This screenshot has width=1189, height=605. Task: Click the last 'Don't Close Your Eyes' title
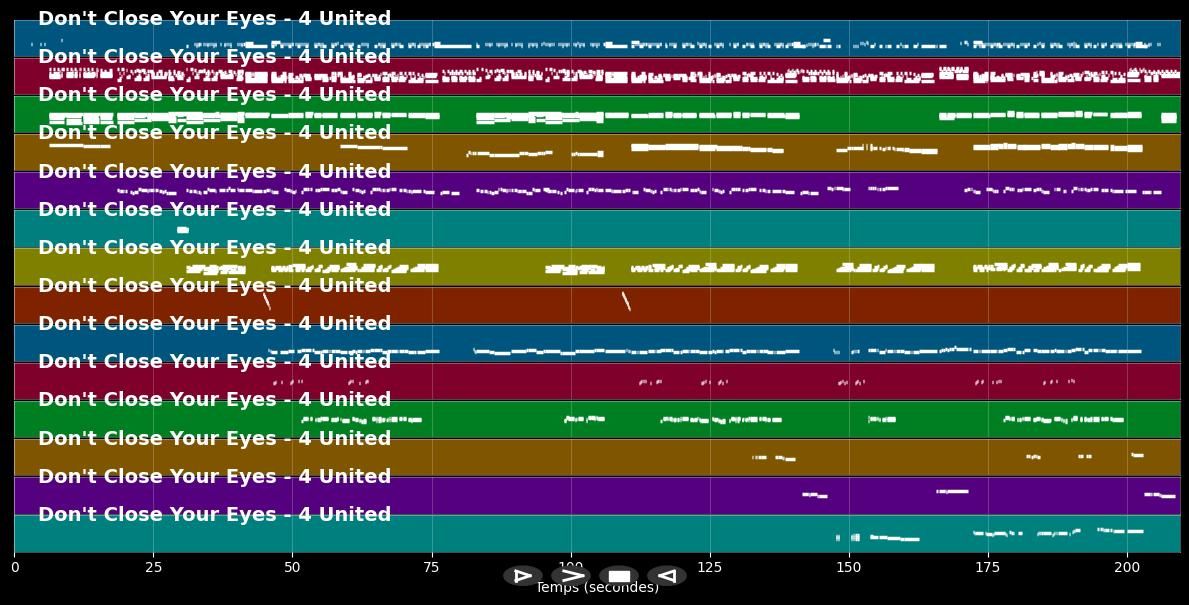click(214, 514)
